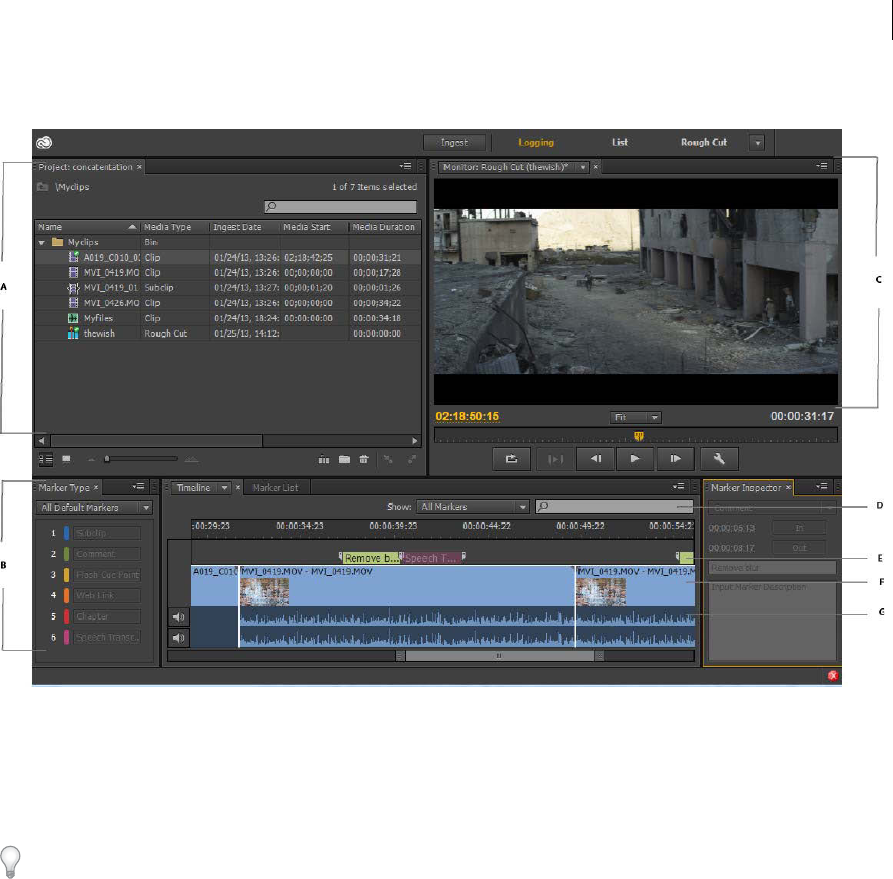This screenshot has width=893, height=879.
Task: Open the Project panel menu icon
Action: point(405,166)
